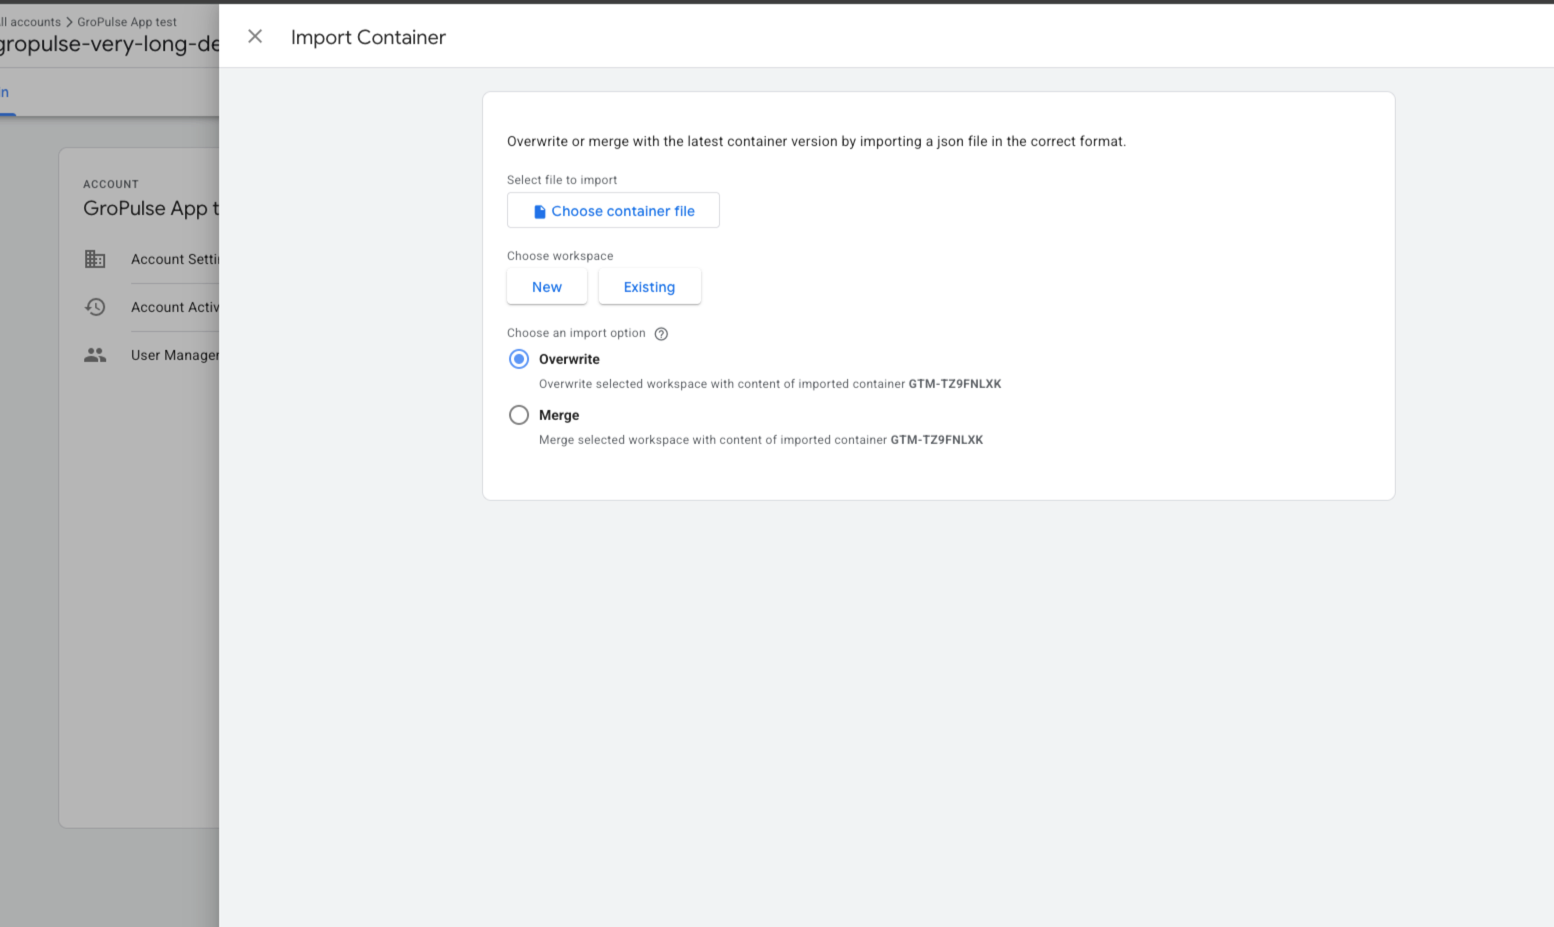Screen dimensions: 1554x927
Task: Click the blue underlined tab at screen's left edge
Action: tap(5, 92)
